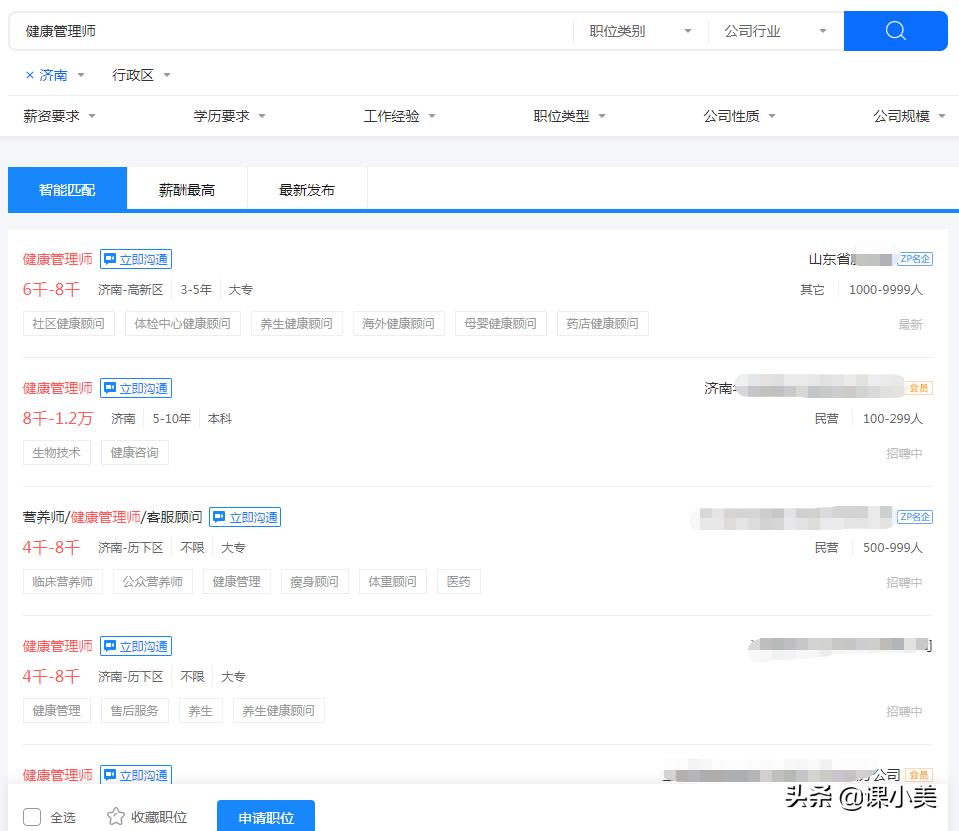Open the 行政区 district dropdown
Viewport: 959px width, 831px height.
[133, 74]
